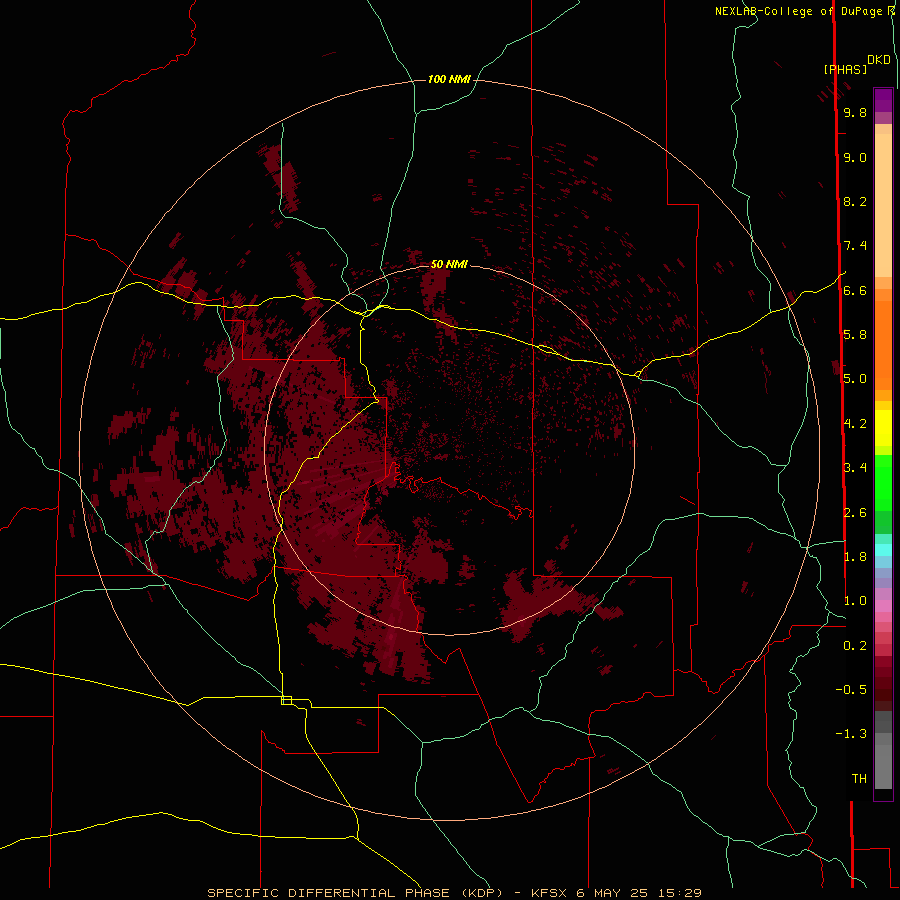Select the pink band of the color scale
The image size is (900, 900).
coord(883,606)
